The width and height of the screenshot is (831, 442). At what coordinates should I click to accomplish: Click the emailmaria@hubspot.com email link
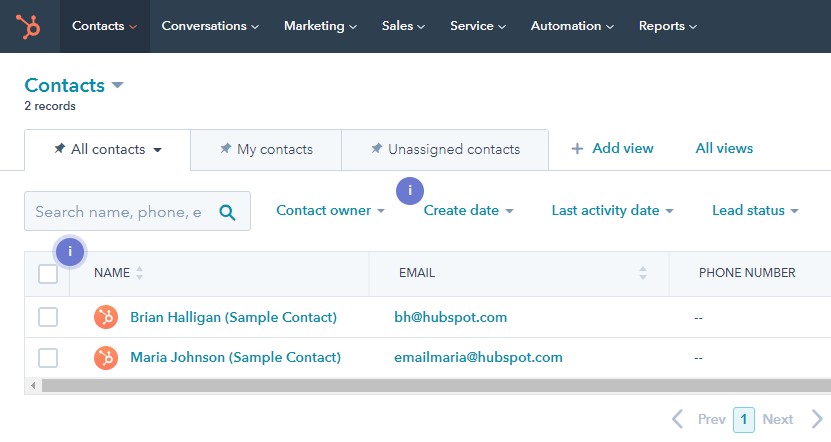tap(478, 357)
